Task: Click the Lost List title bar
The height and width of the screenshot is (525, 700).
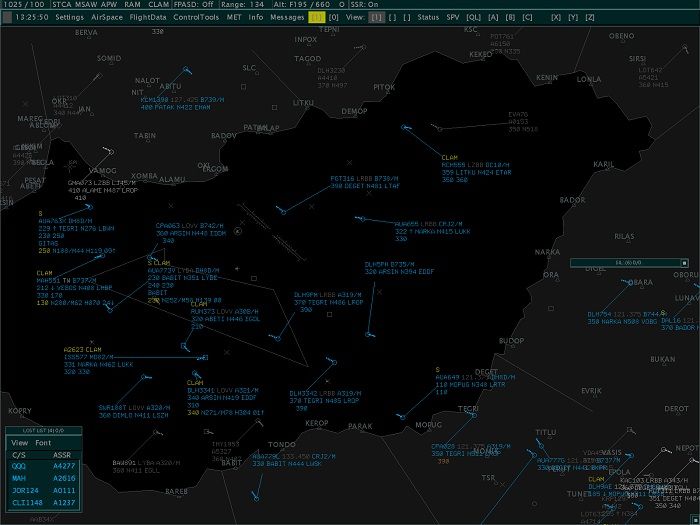Action: (43, 431)
